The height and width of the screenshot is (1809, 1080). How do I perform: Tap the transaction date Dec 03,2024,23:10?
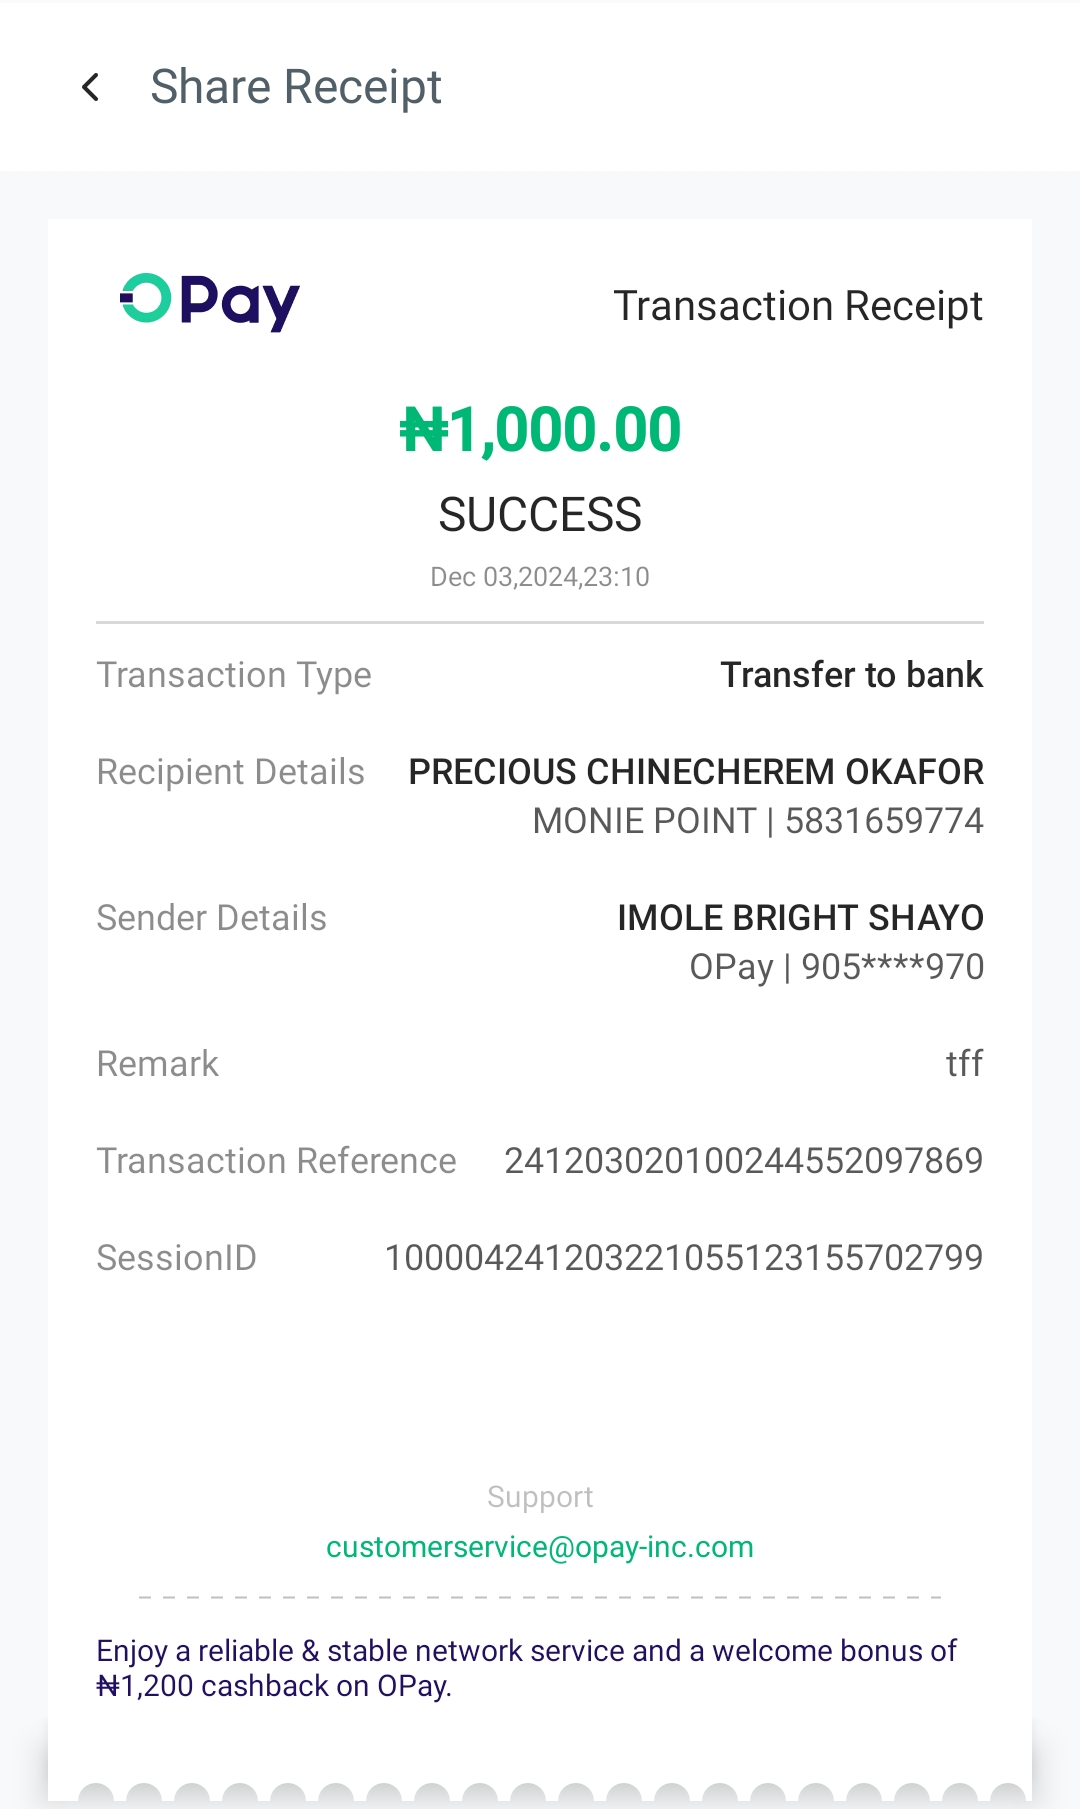point(540,577)
